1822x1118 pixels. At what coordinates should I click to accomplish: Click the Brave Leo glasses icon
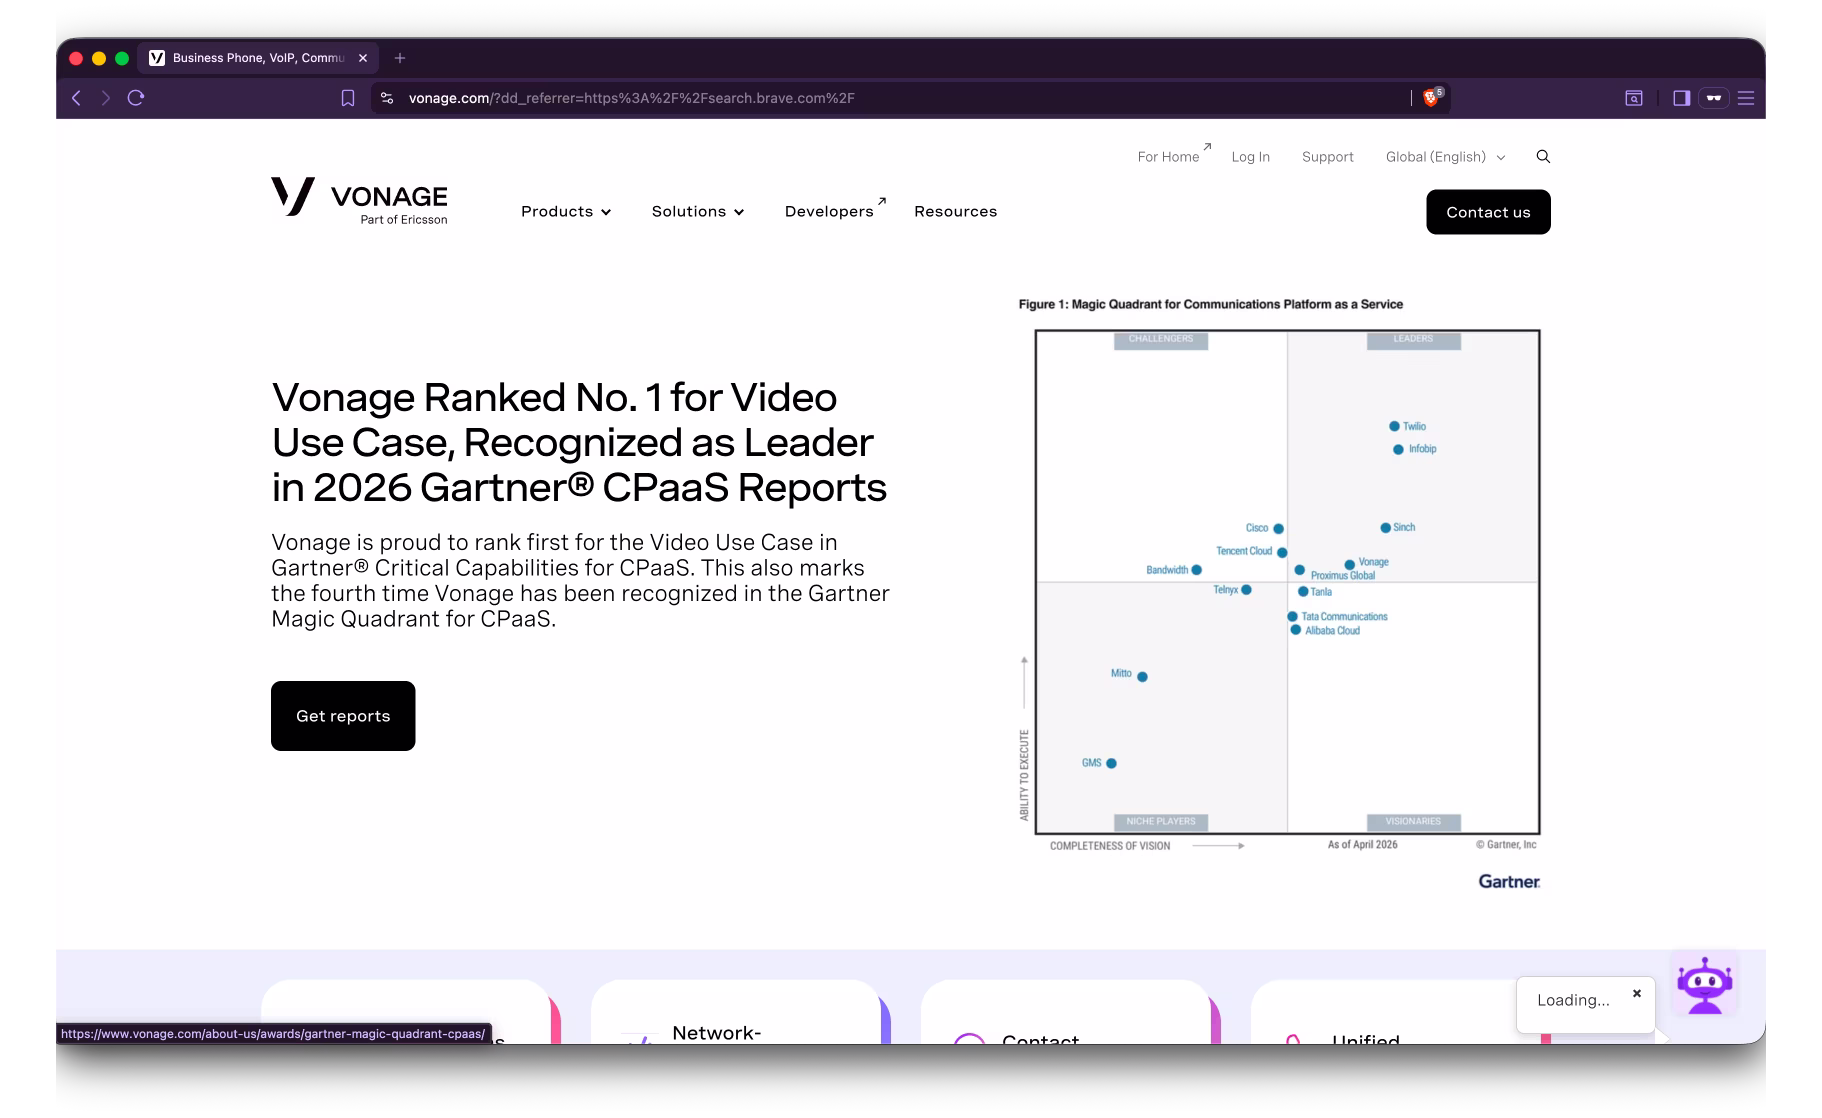coord(1714,98)
